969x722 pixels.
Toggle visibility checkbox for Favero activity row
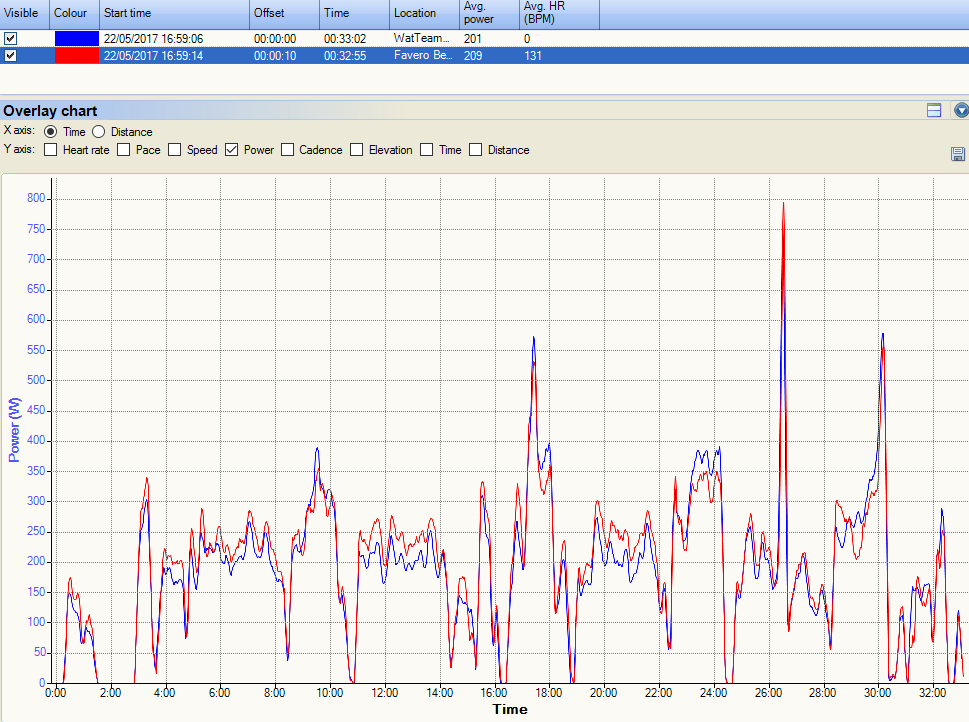pos(11,56)
